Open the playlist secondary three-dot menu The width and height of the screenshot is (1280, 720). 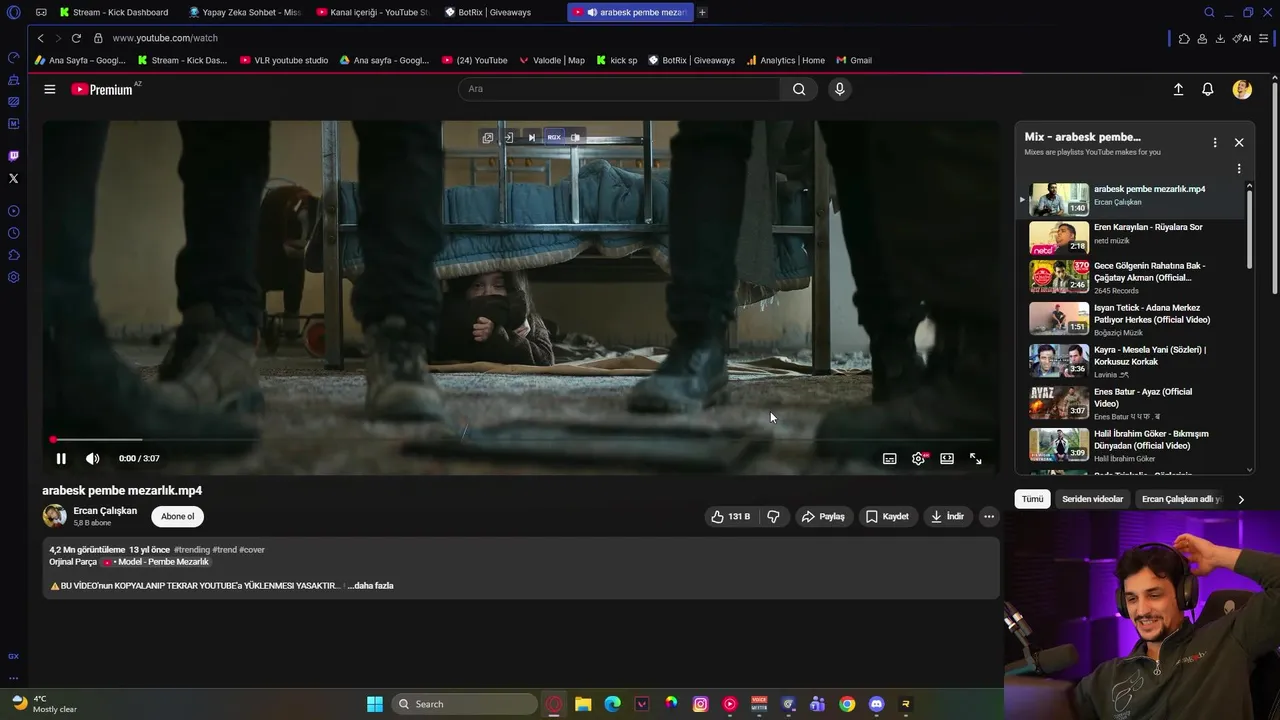point(1239,169)
